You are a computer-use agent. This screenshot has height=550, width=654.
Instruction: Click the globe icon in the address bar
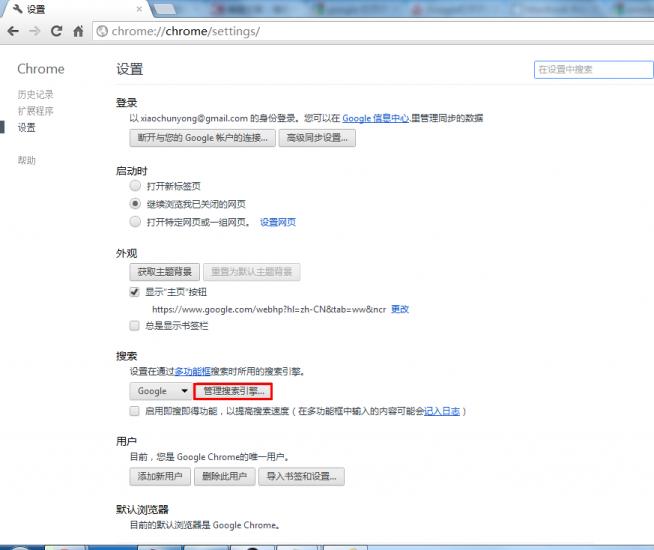[102, 31]
